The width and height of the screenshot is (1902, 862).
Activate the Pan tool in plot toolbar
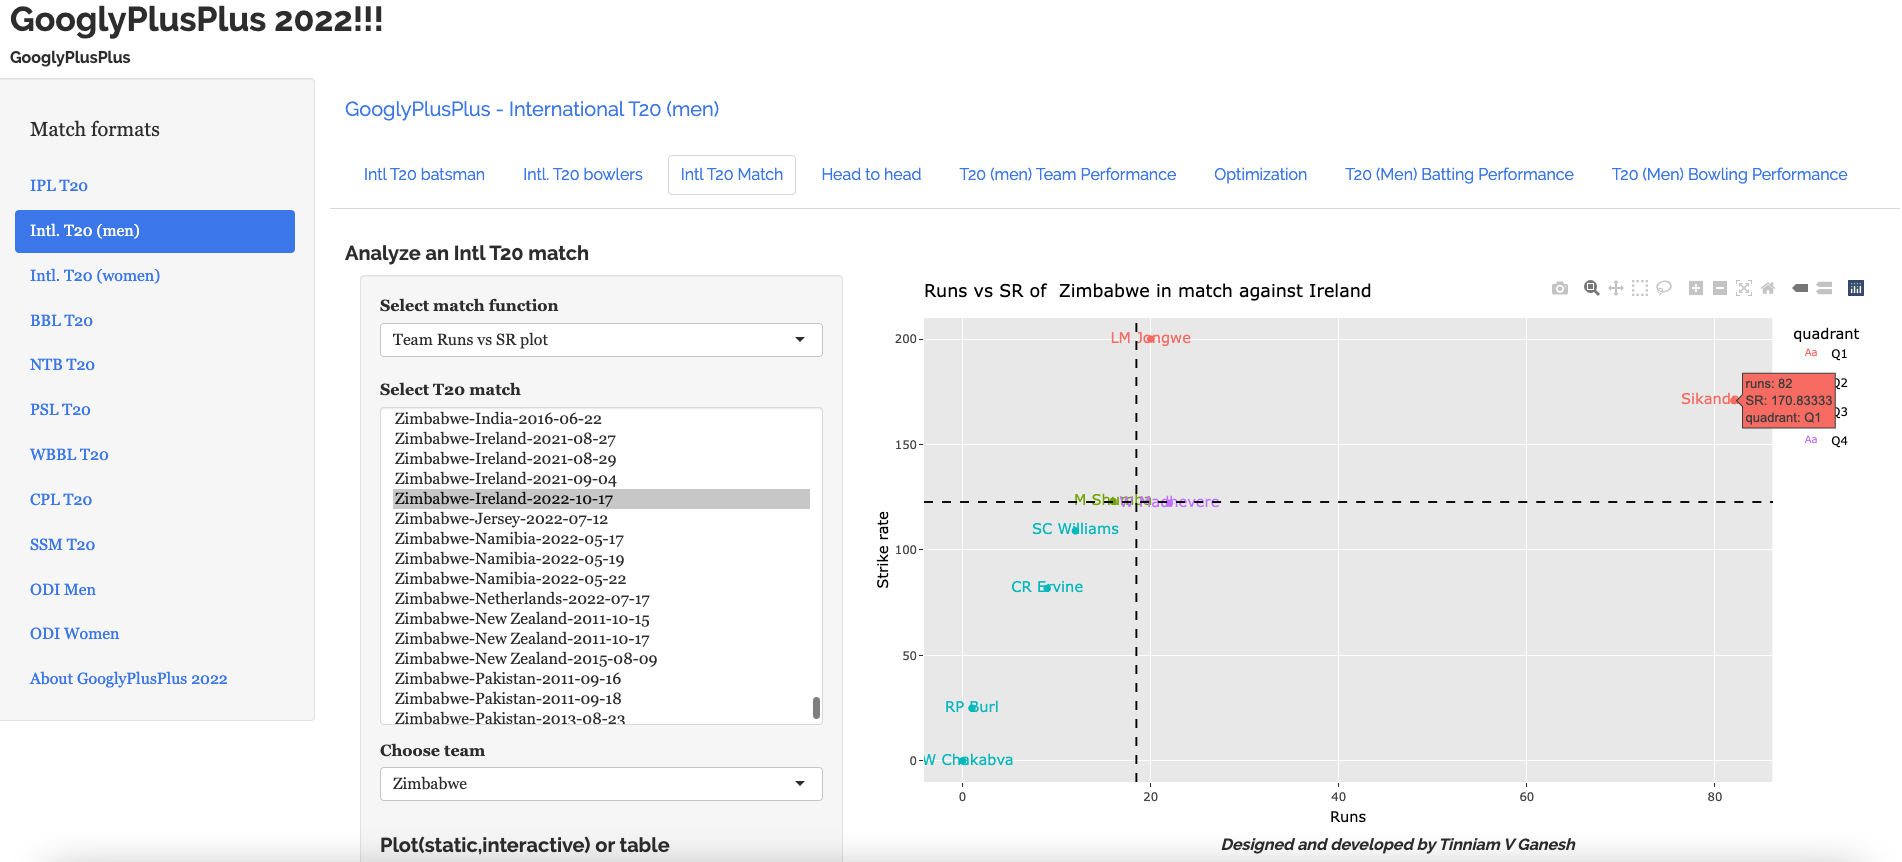pyautogui.click(x=1616, y=289)
